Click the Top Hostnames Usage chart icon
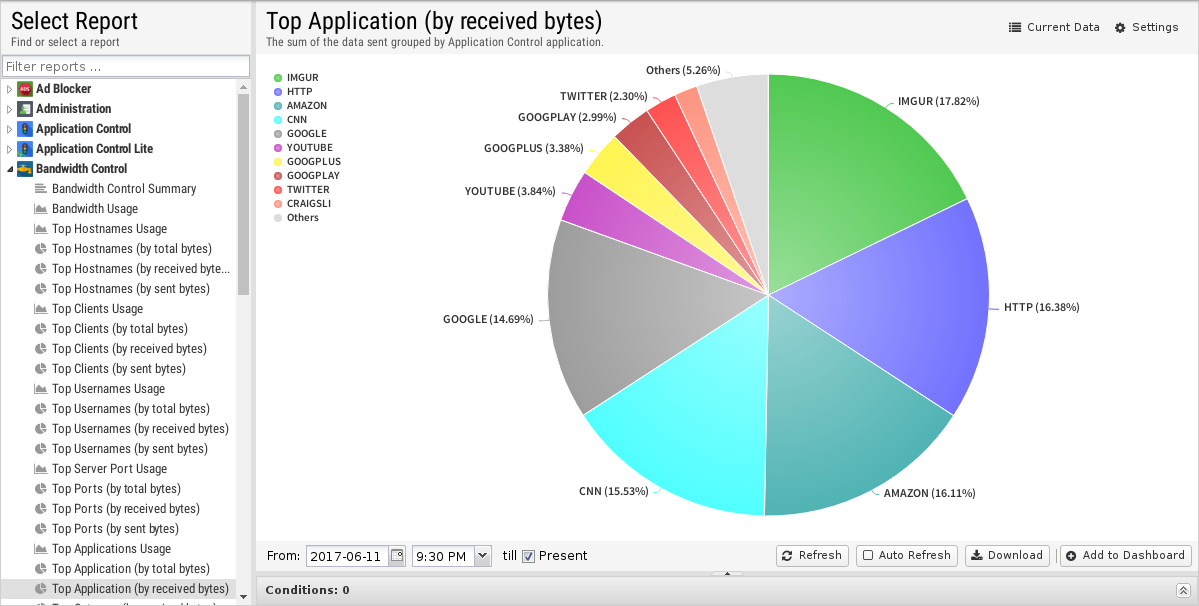Image resolution: width=1199 pixels, height=606 pixels. [41, 228]
